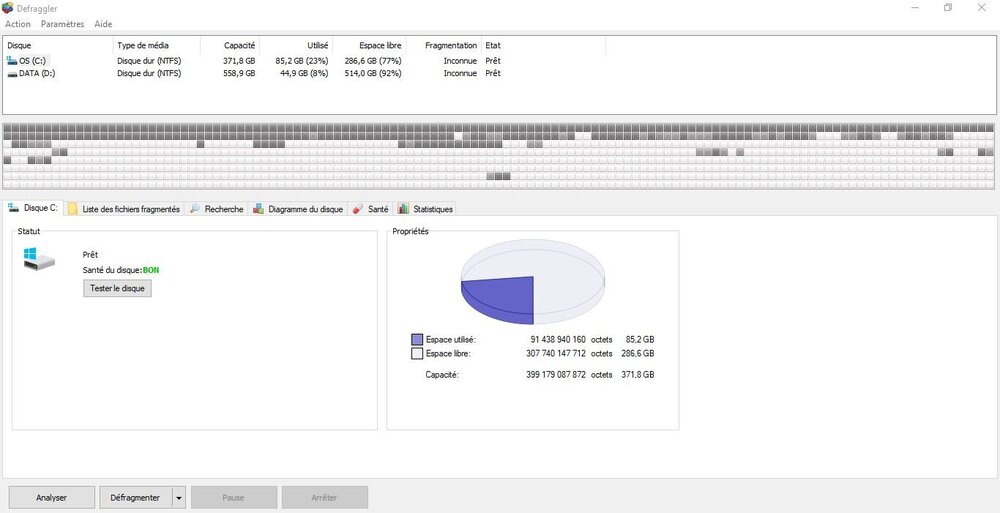Viewport: 1000px width, 513px height.
Task: Click the 91 438 940 160 octets value
Action: click(558, 339)
